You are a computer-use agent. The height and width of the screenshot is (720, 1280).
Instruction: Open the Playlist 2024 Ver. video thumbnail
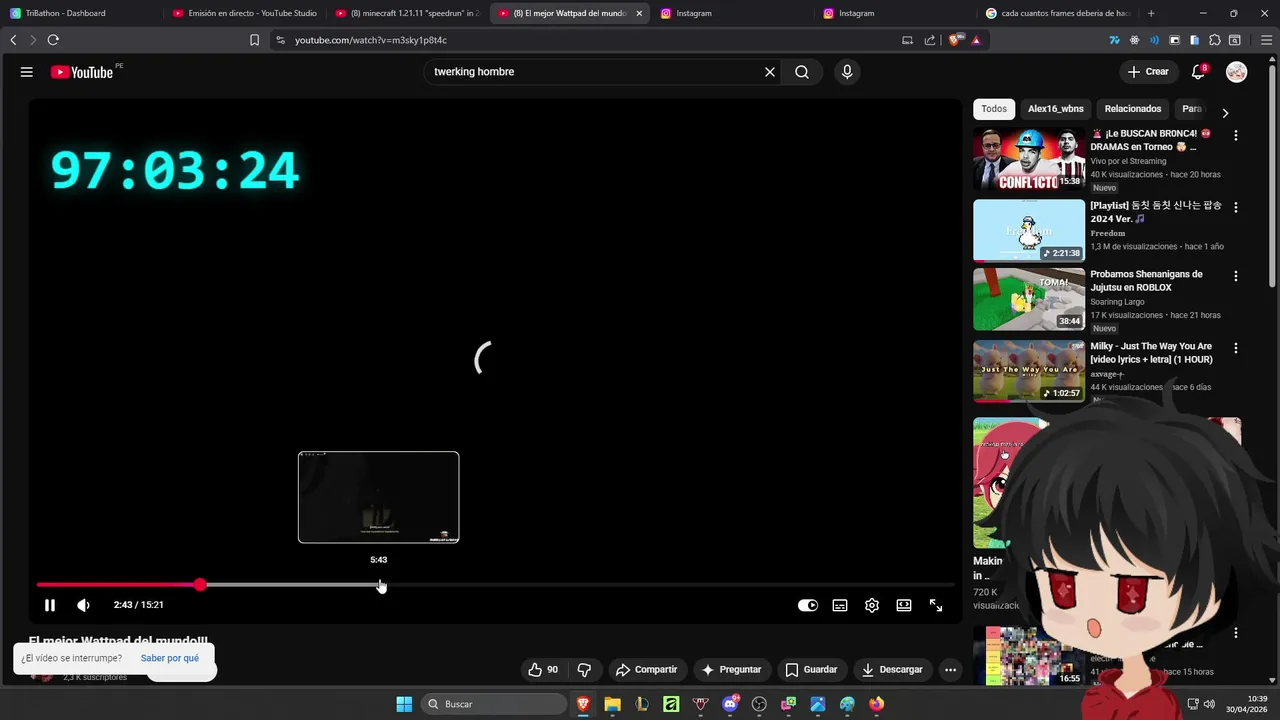point(1029,231)
